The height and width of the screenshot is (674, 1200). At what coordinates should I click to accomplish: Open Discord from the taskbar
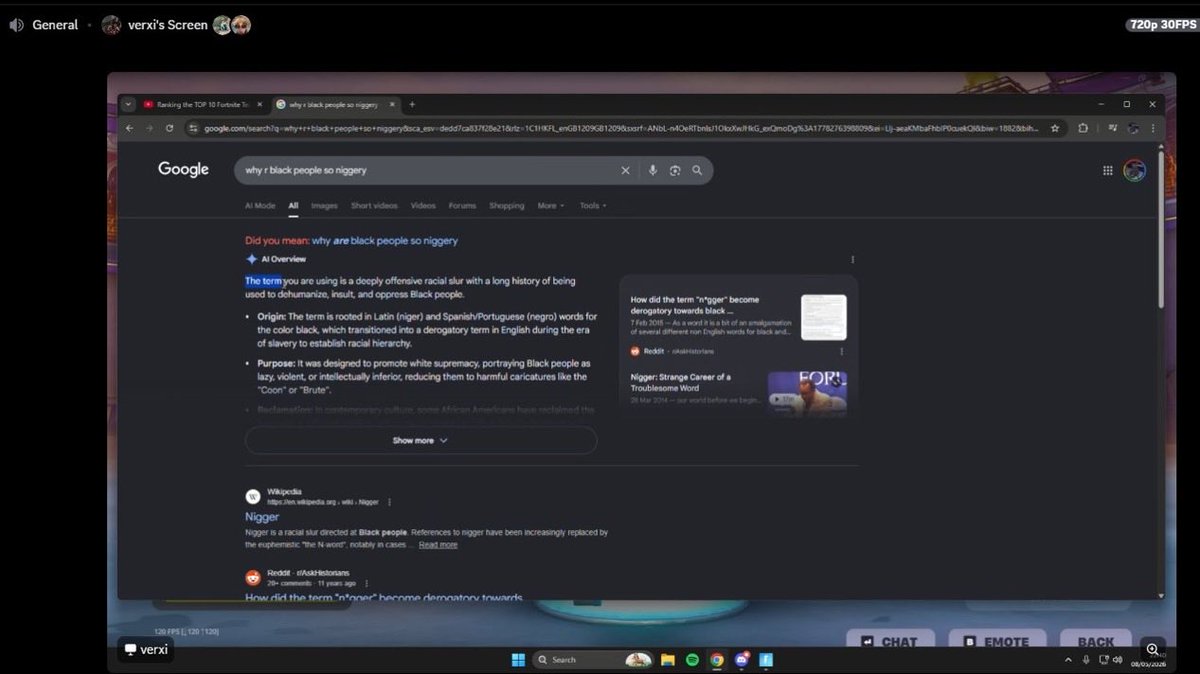742,660
